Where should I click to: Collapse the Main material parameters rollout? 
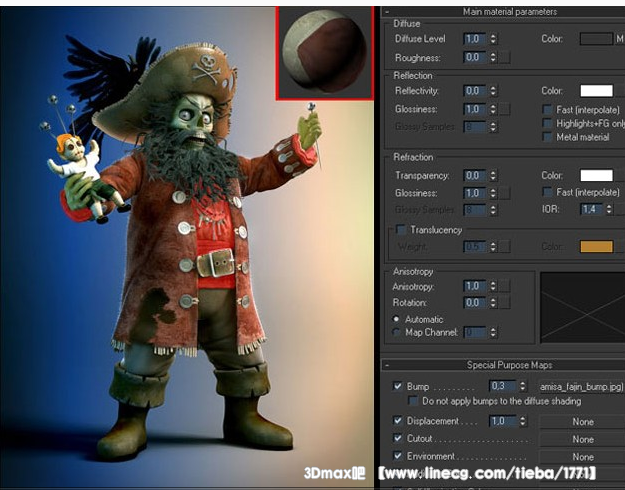[x=387, y=12]
